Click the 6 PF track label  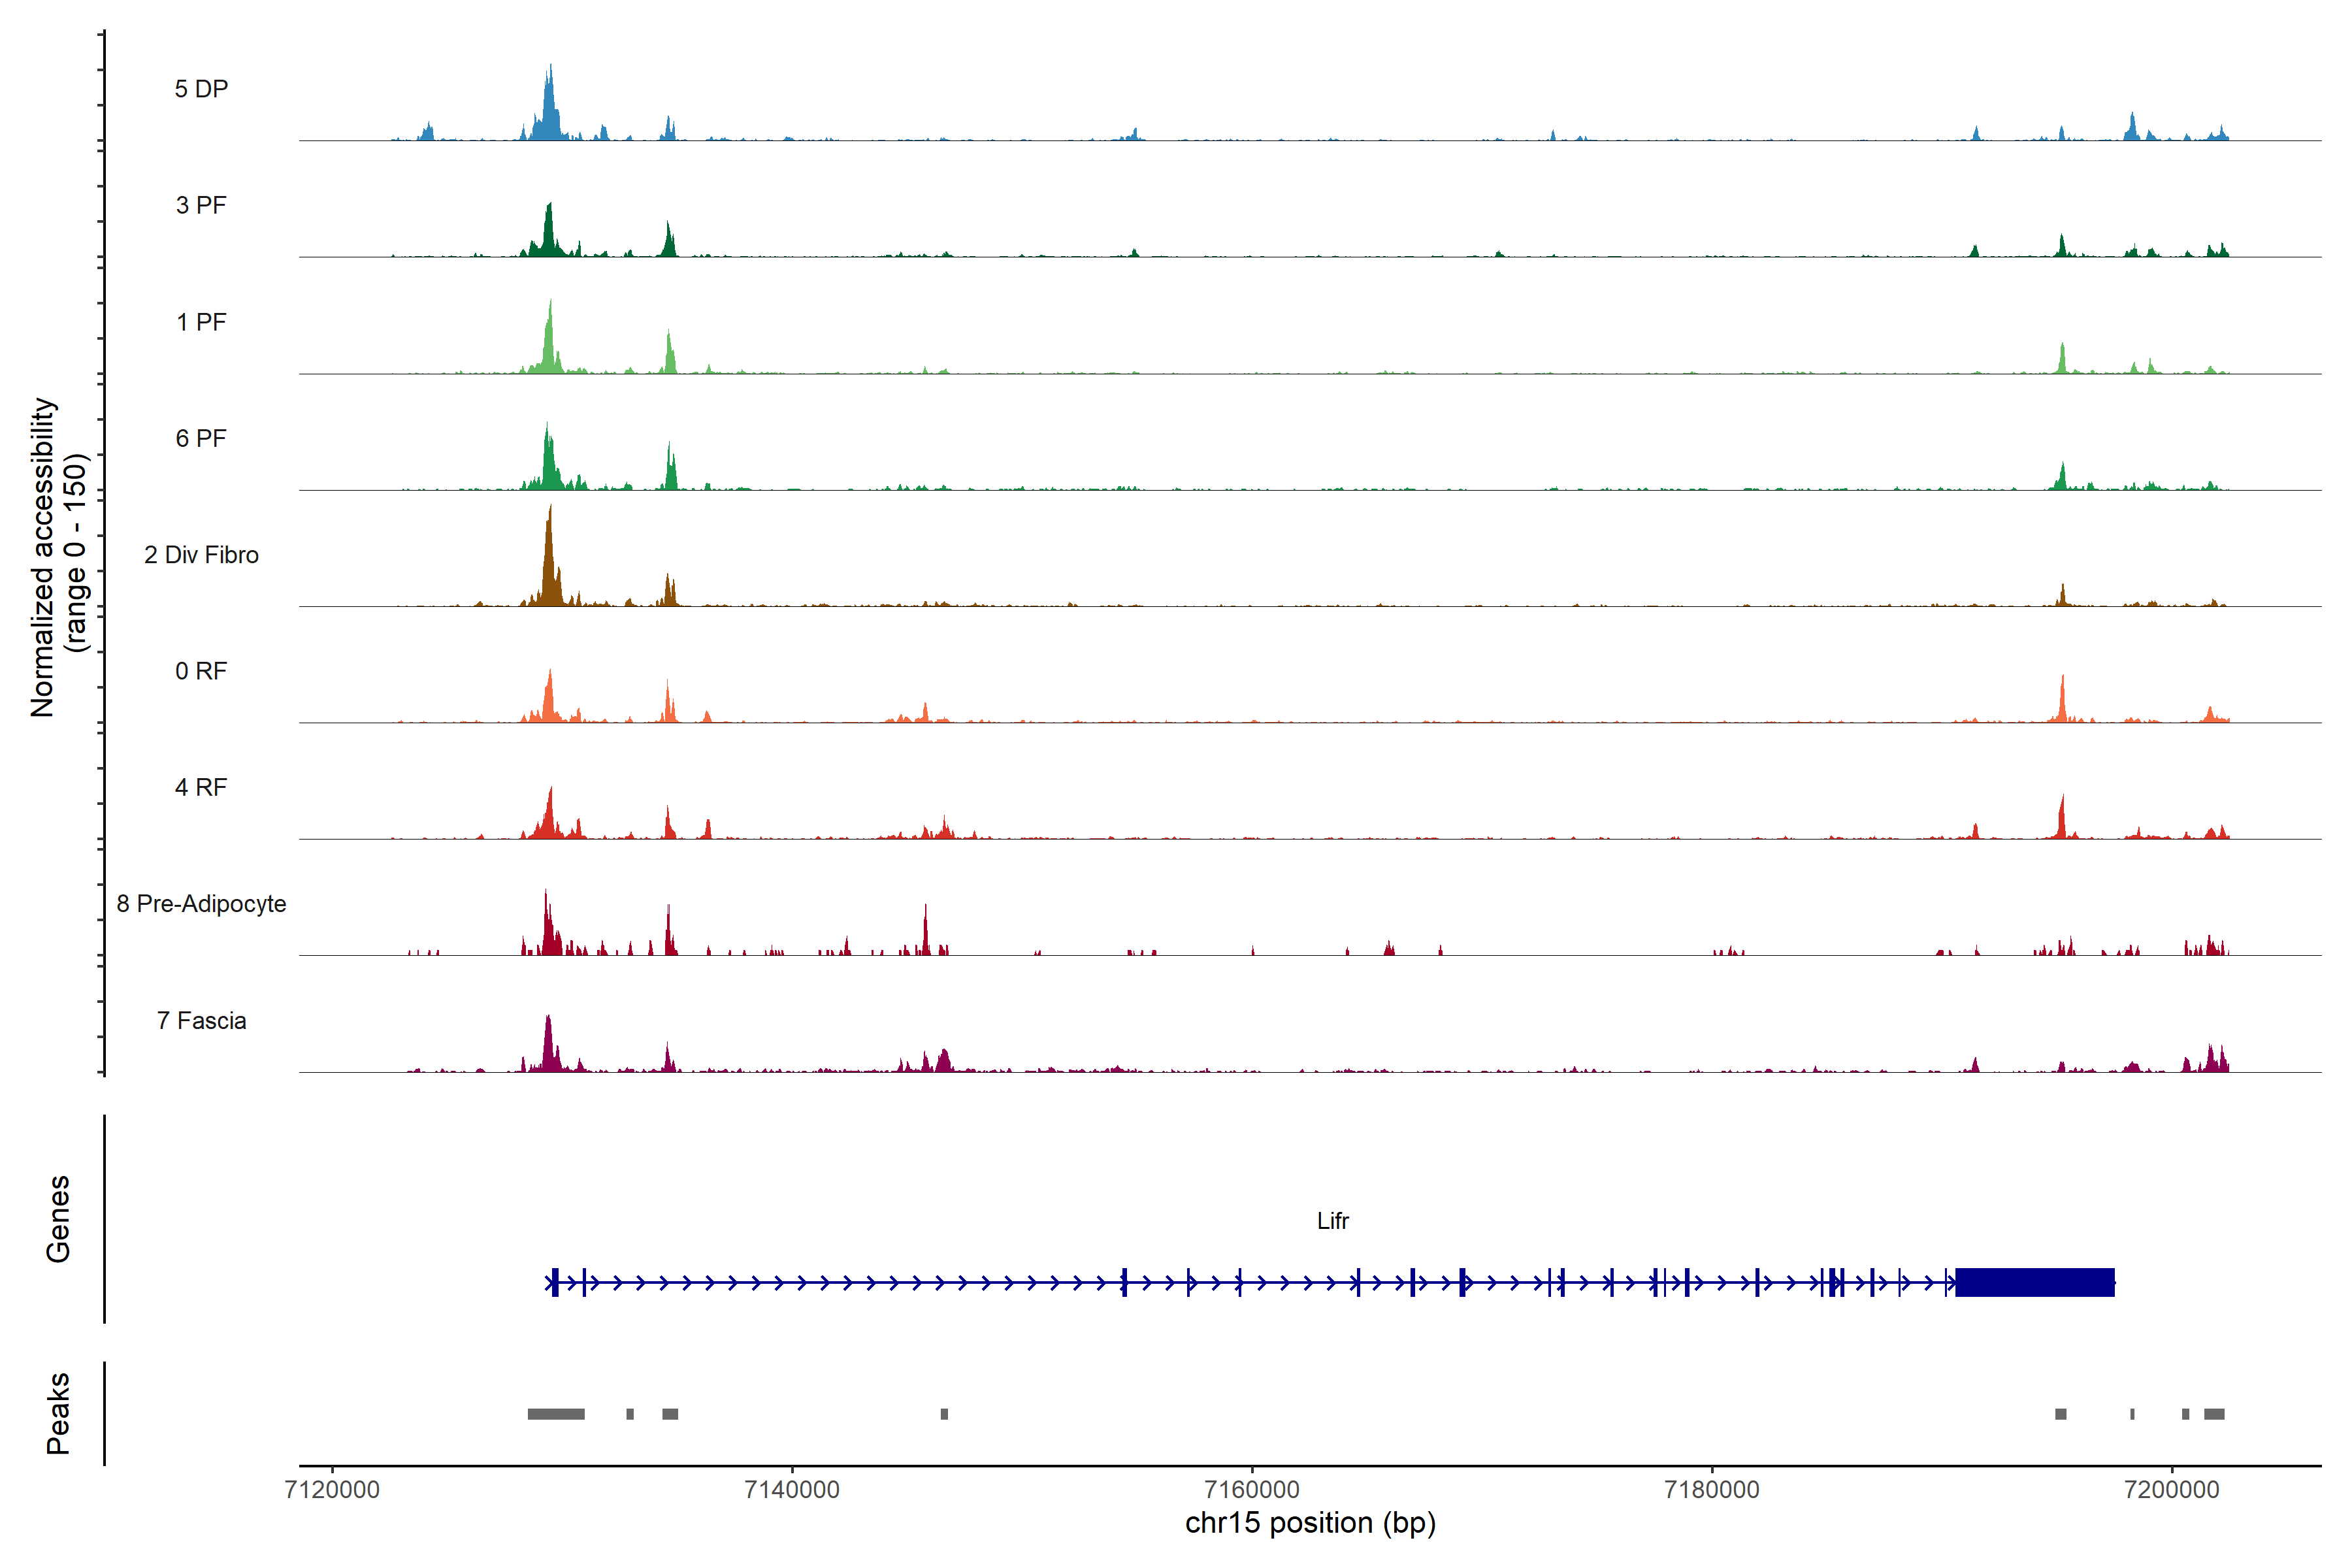(x=201, y=438)
